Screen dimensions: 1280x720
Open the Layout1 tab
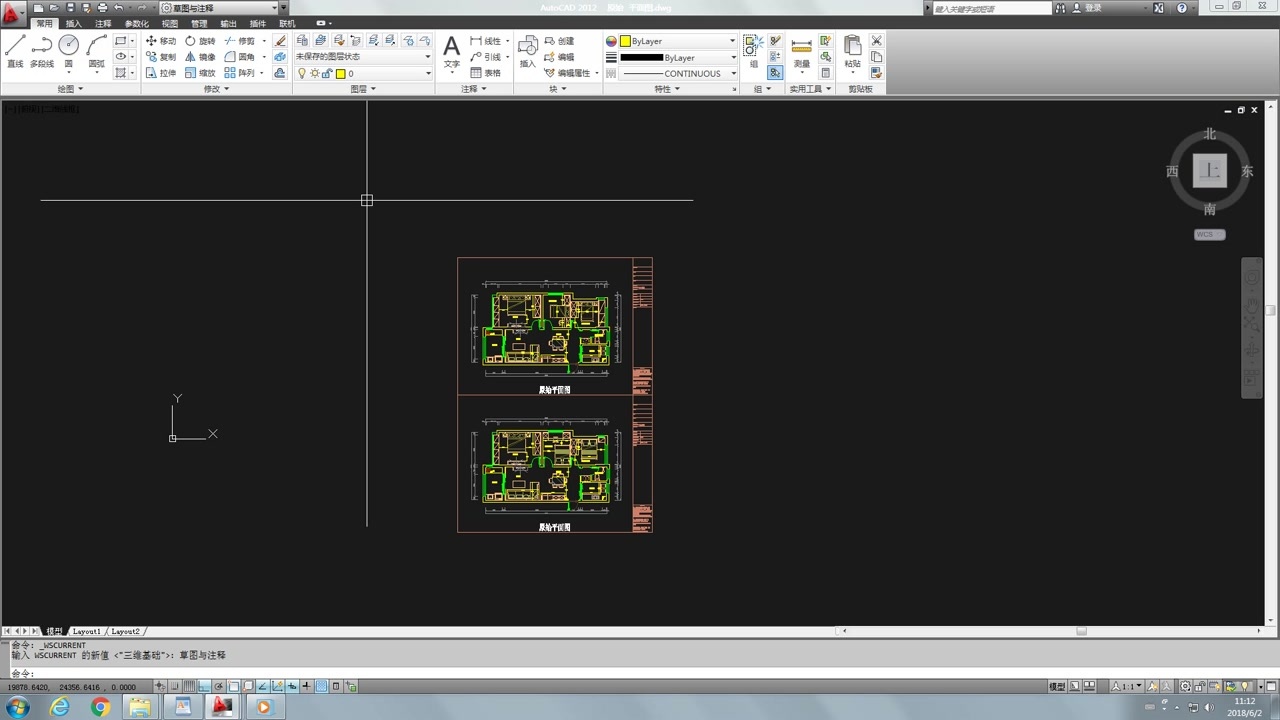pos(86,631)
